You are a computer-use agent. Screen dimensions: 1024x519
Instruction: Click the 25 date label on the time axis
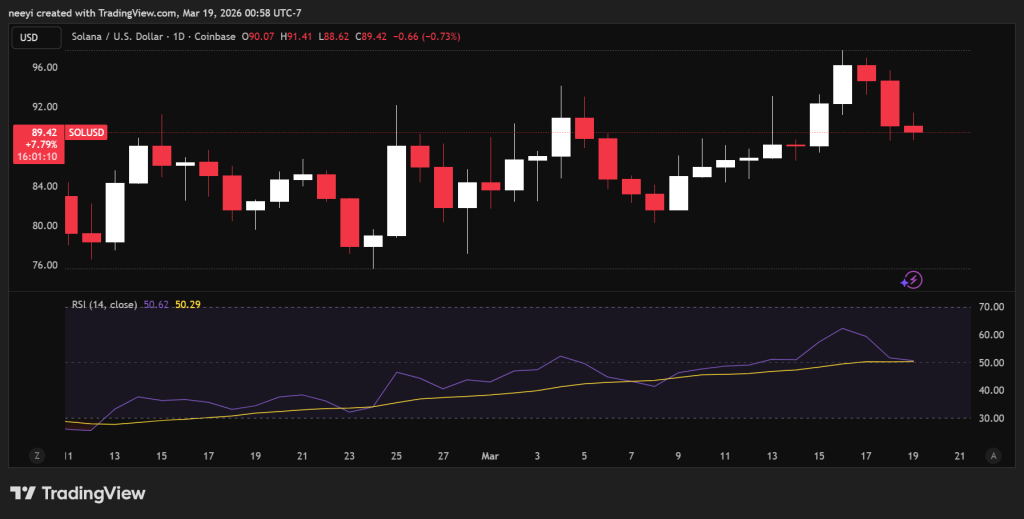point(396,456)
